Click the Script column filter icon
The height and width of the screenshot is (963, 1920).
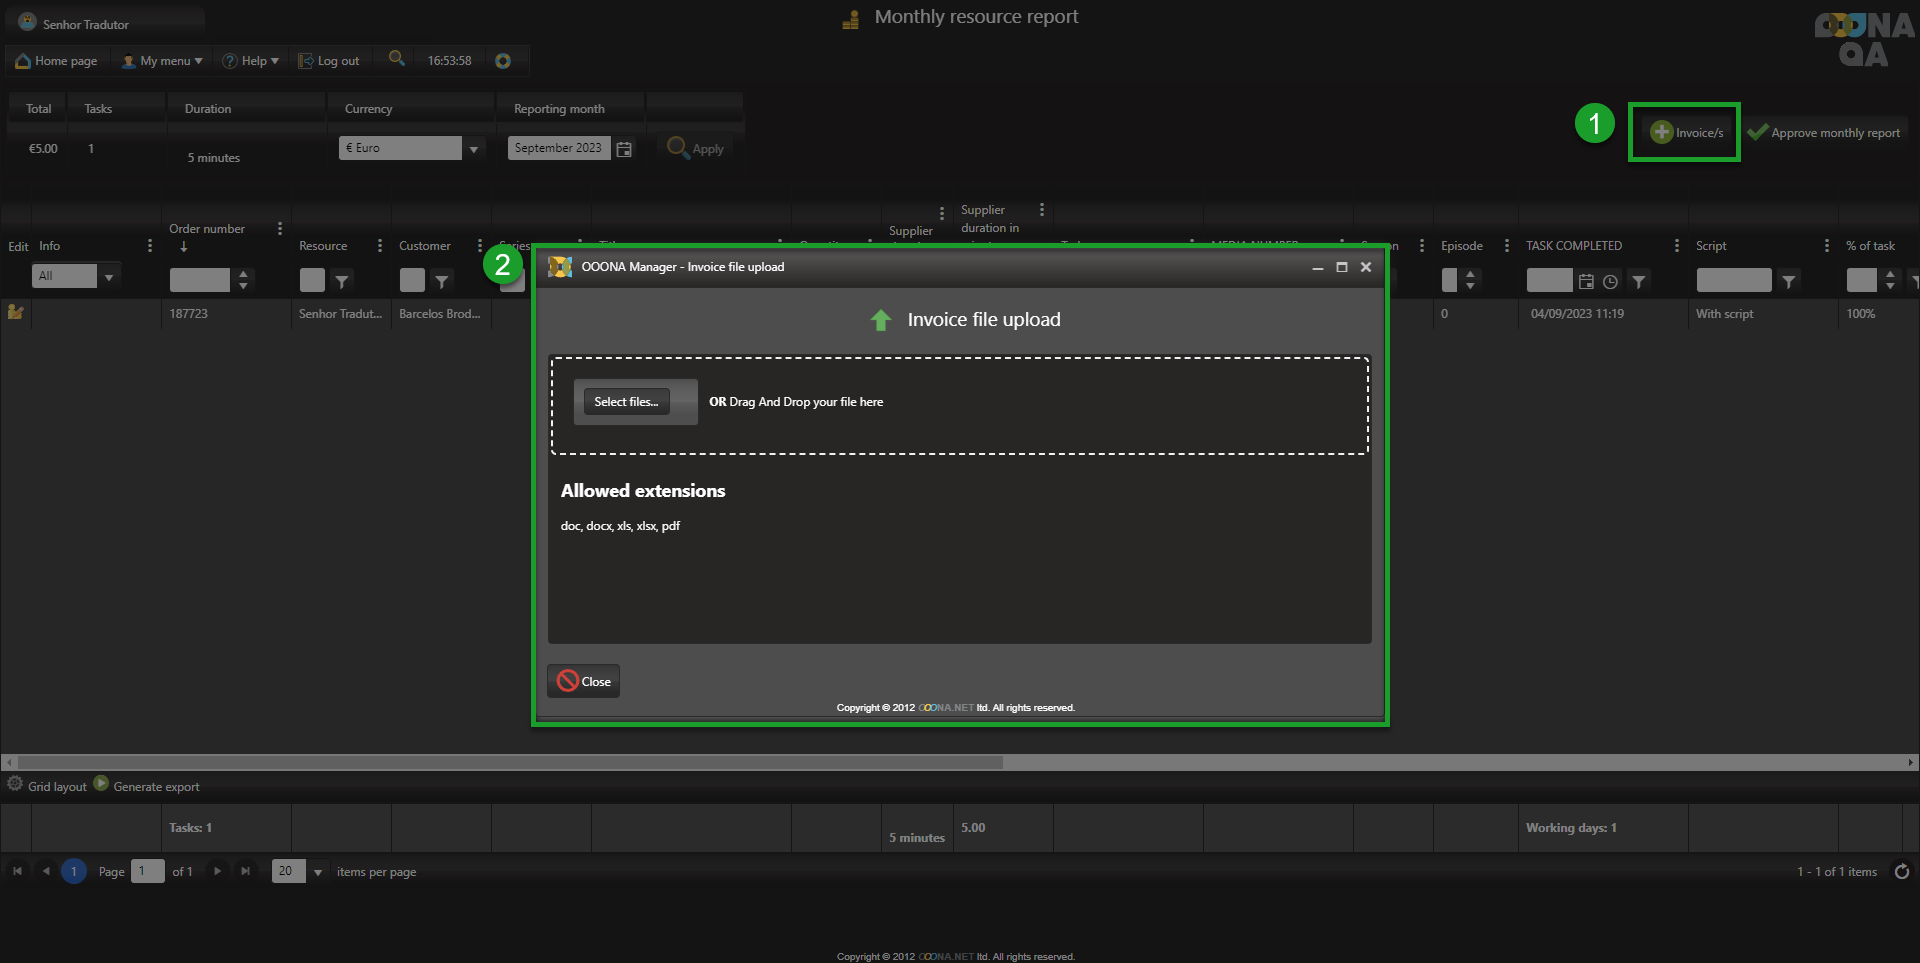click(x=1789, y=282)
